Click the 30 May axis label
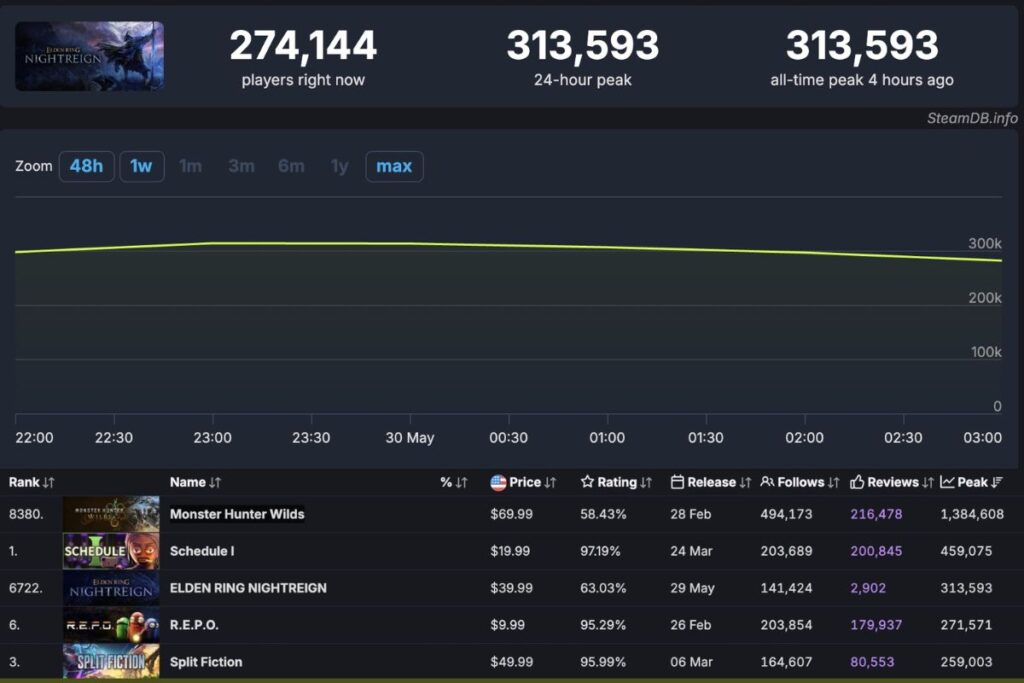The width and height of the screenshot is (1024, 683). pyautogui.click(x=409, y=437)
